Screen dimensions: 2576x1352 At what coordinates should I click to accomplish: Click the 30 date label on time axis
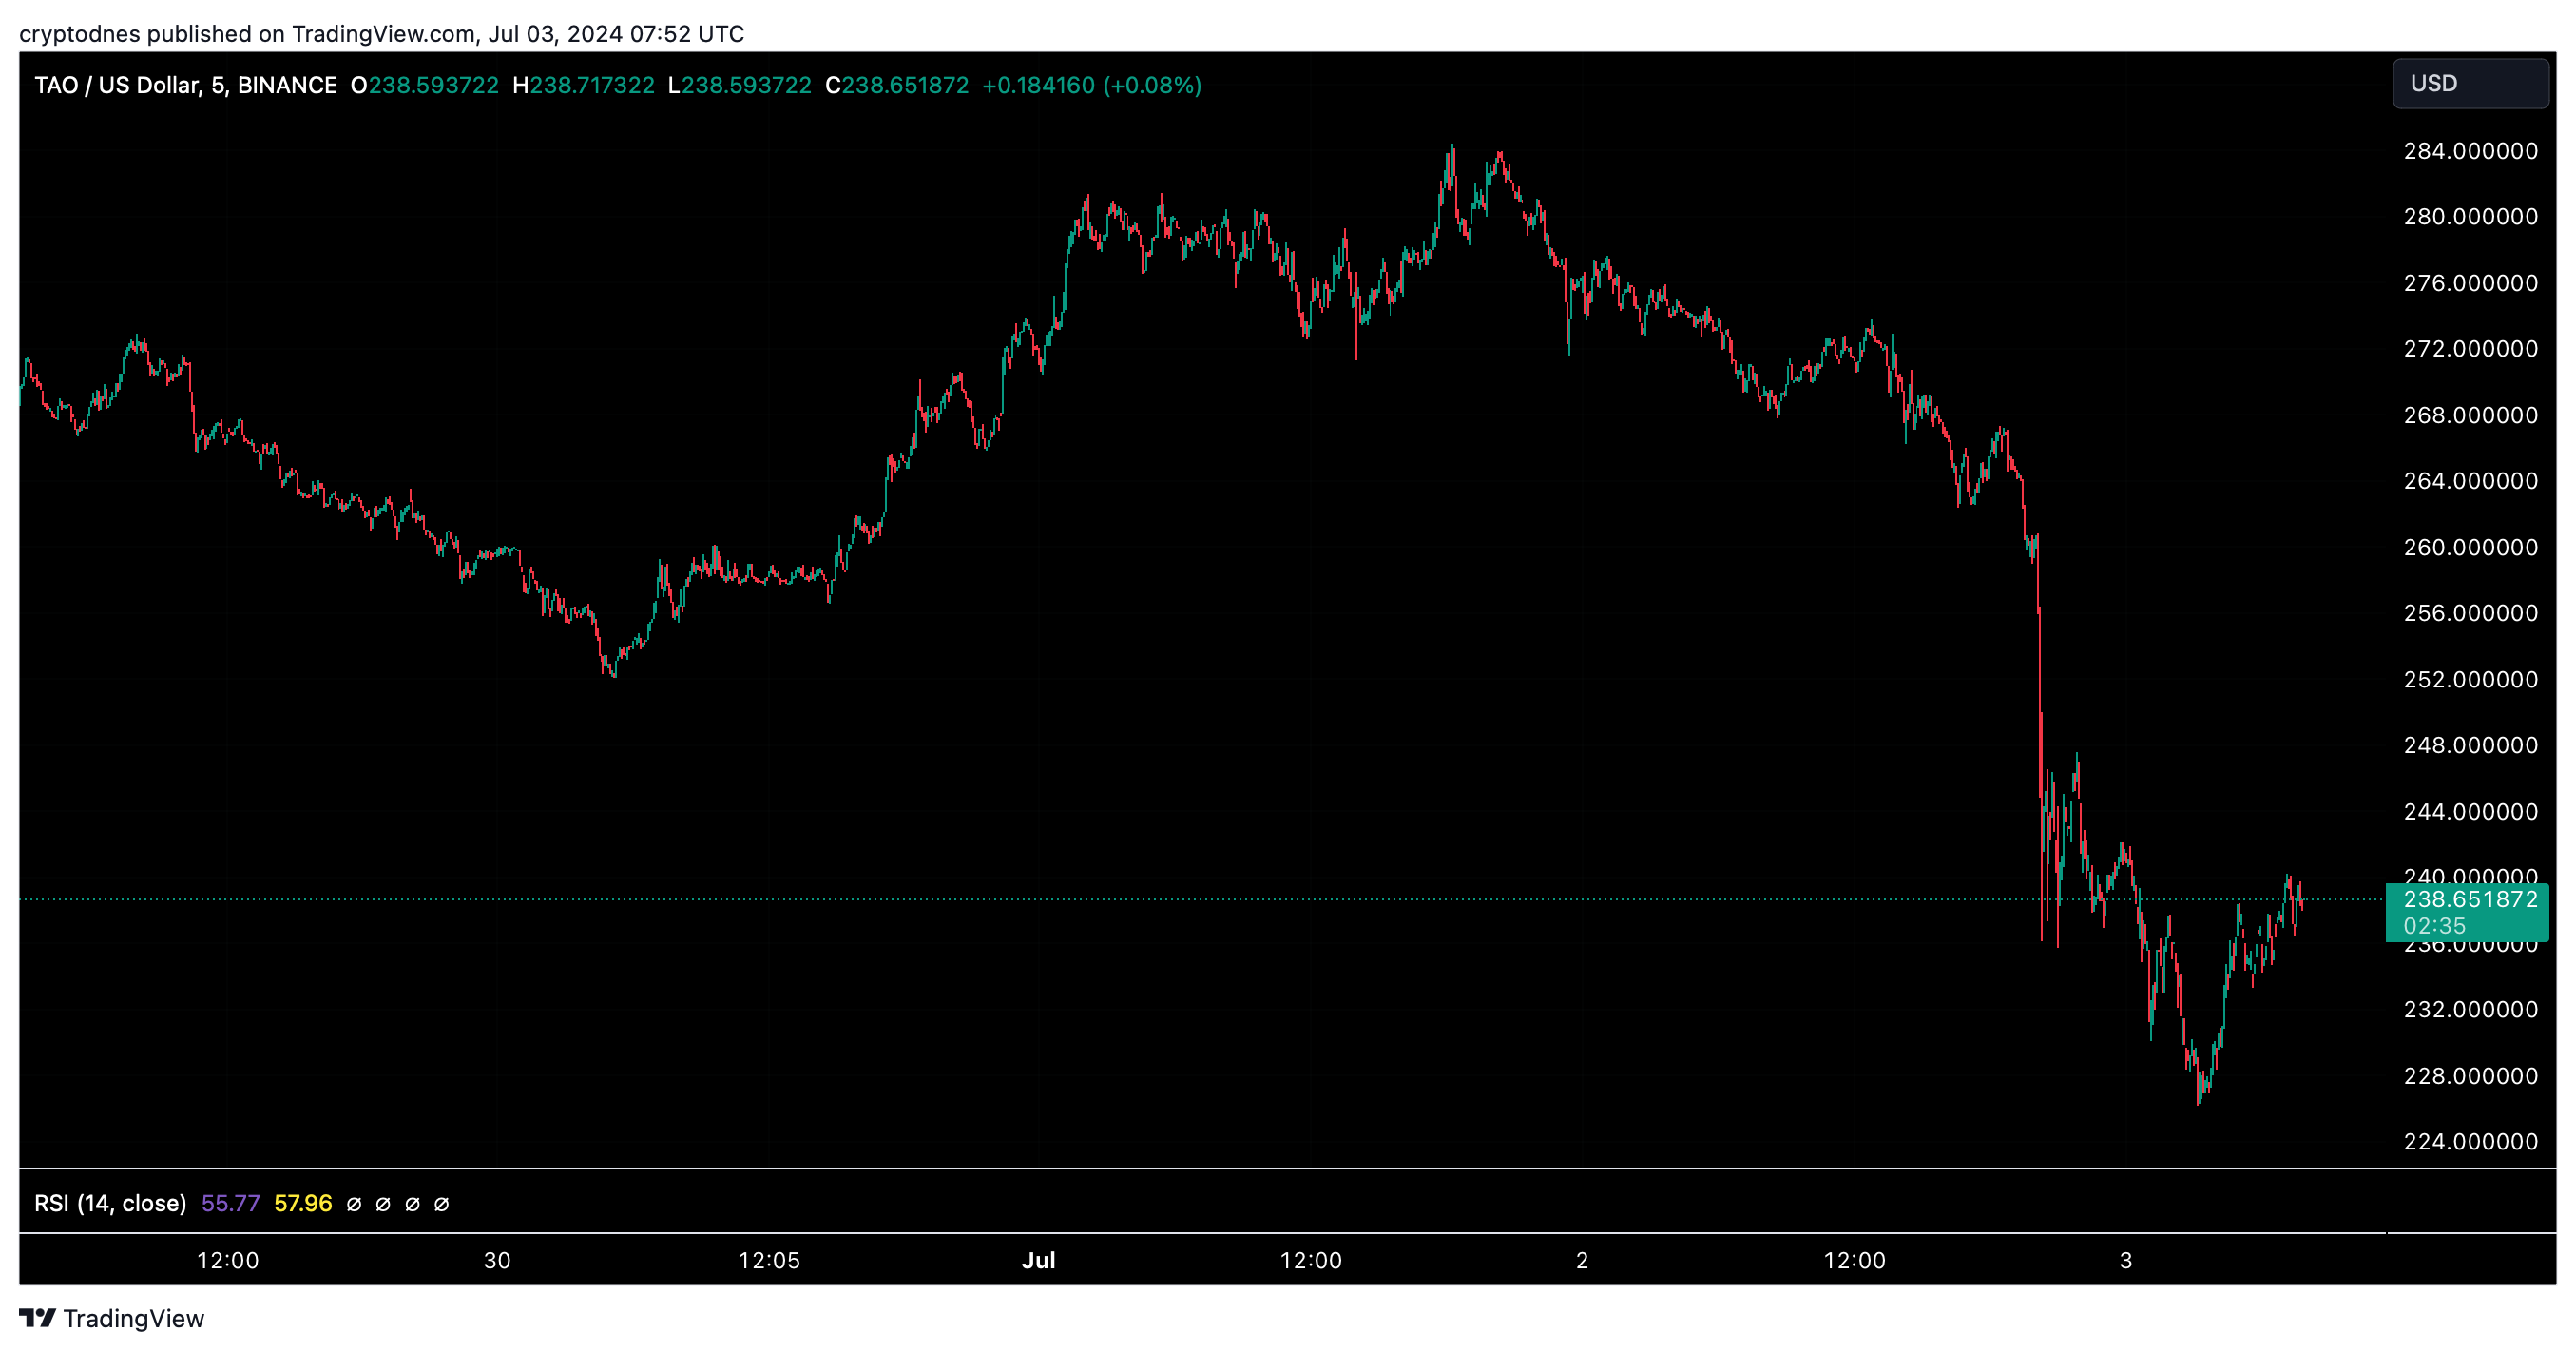point(497,1260)
